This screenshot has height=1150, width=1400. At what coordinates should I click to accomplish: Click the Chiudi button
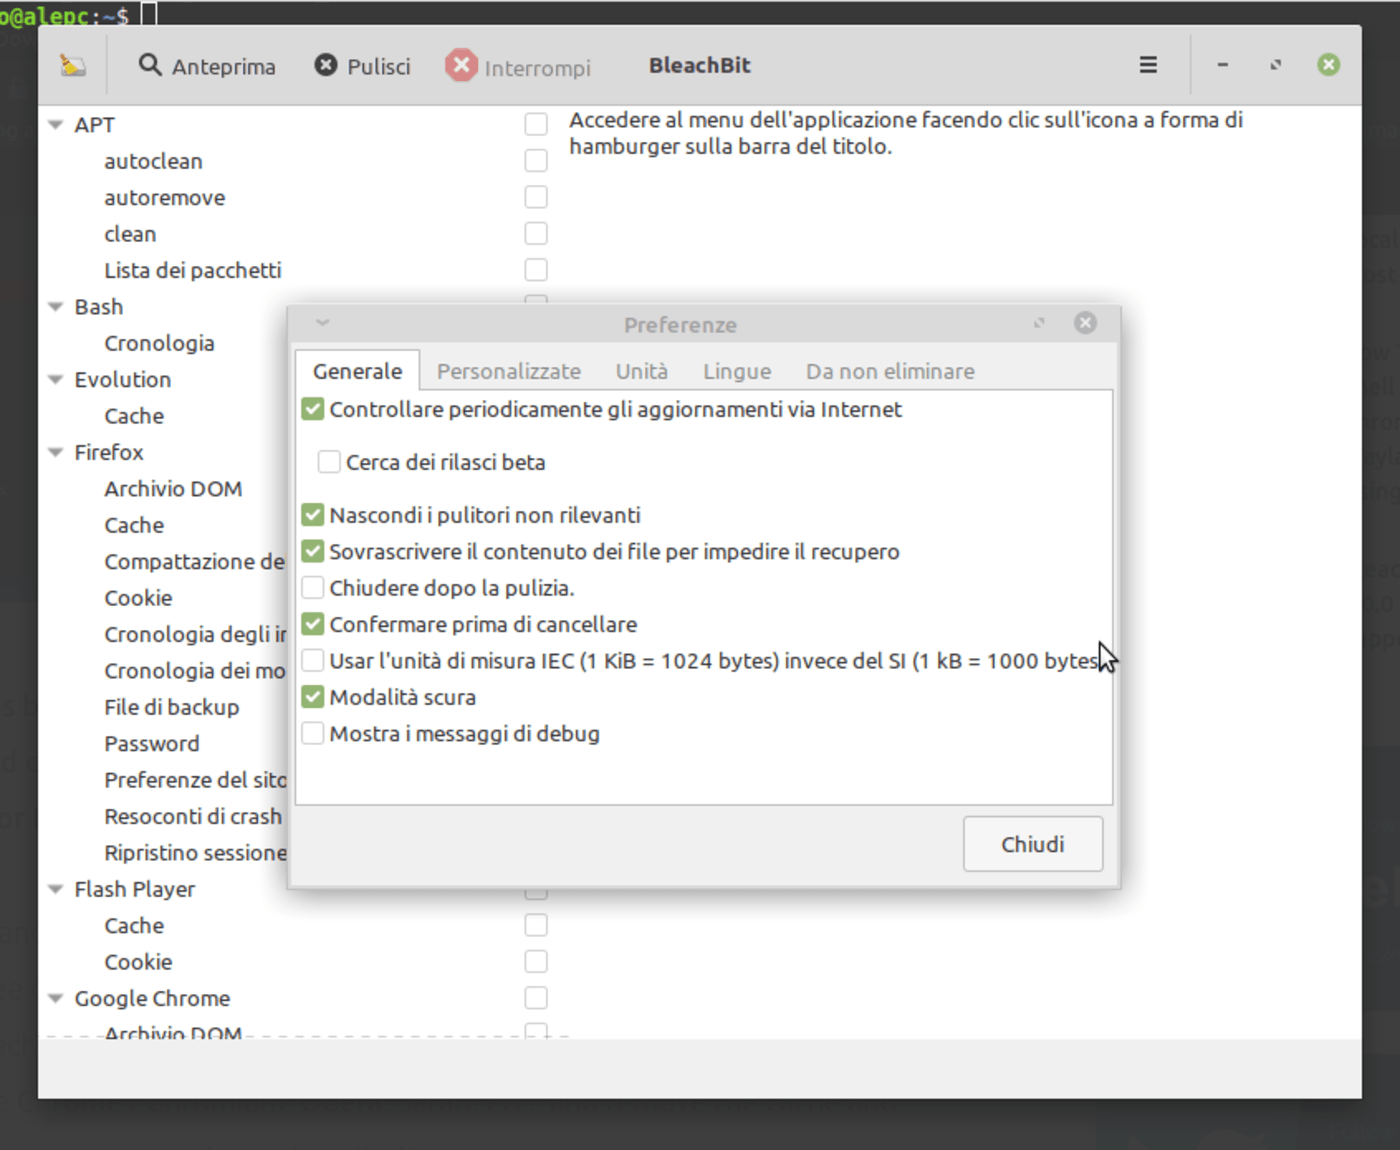coord(1032,843)
